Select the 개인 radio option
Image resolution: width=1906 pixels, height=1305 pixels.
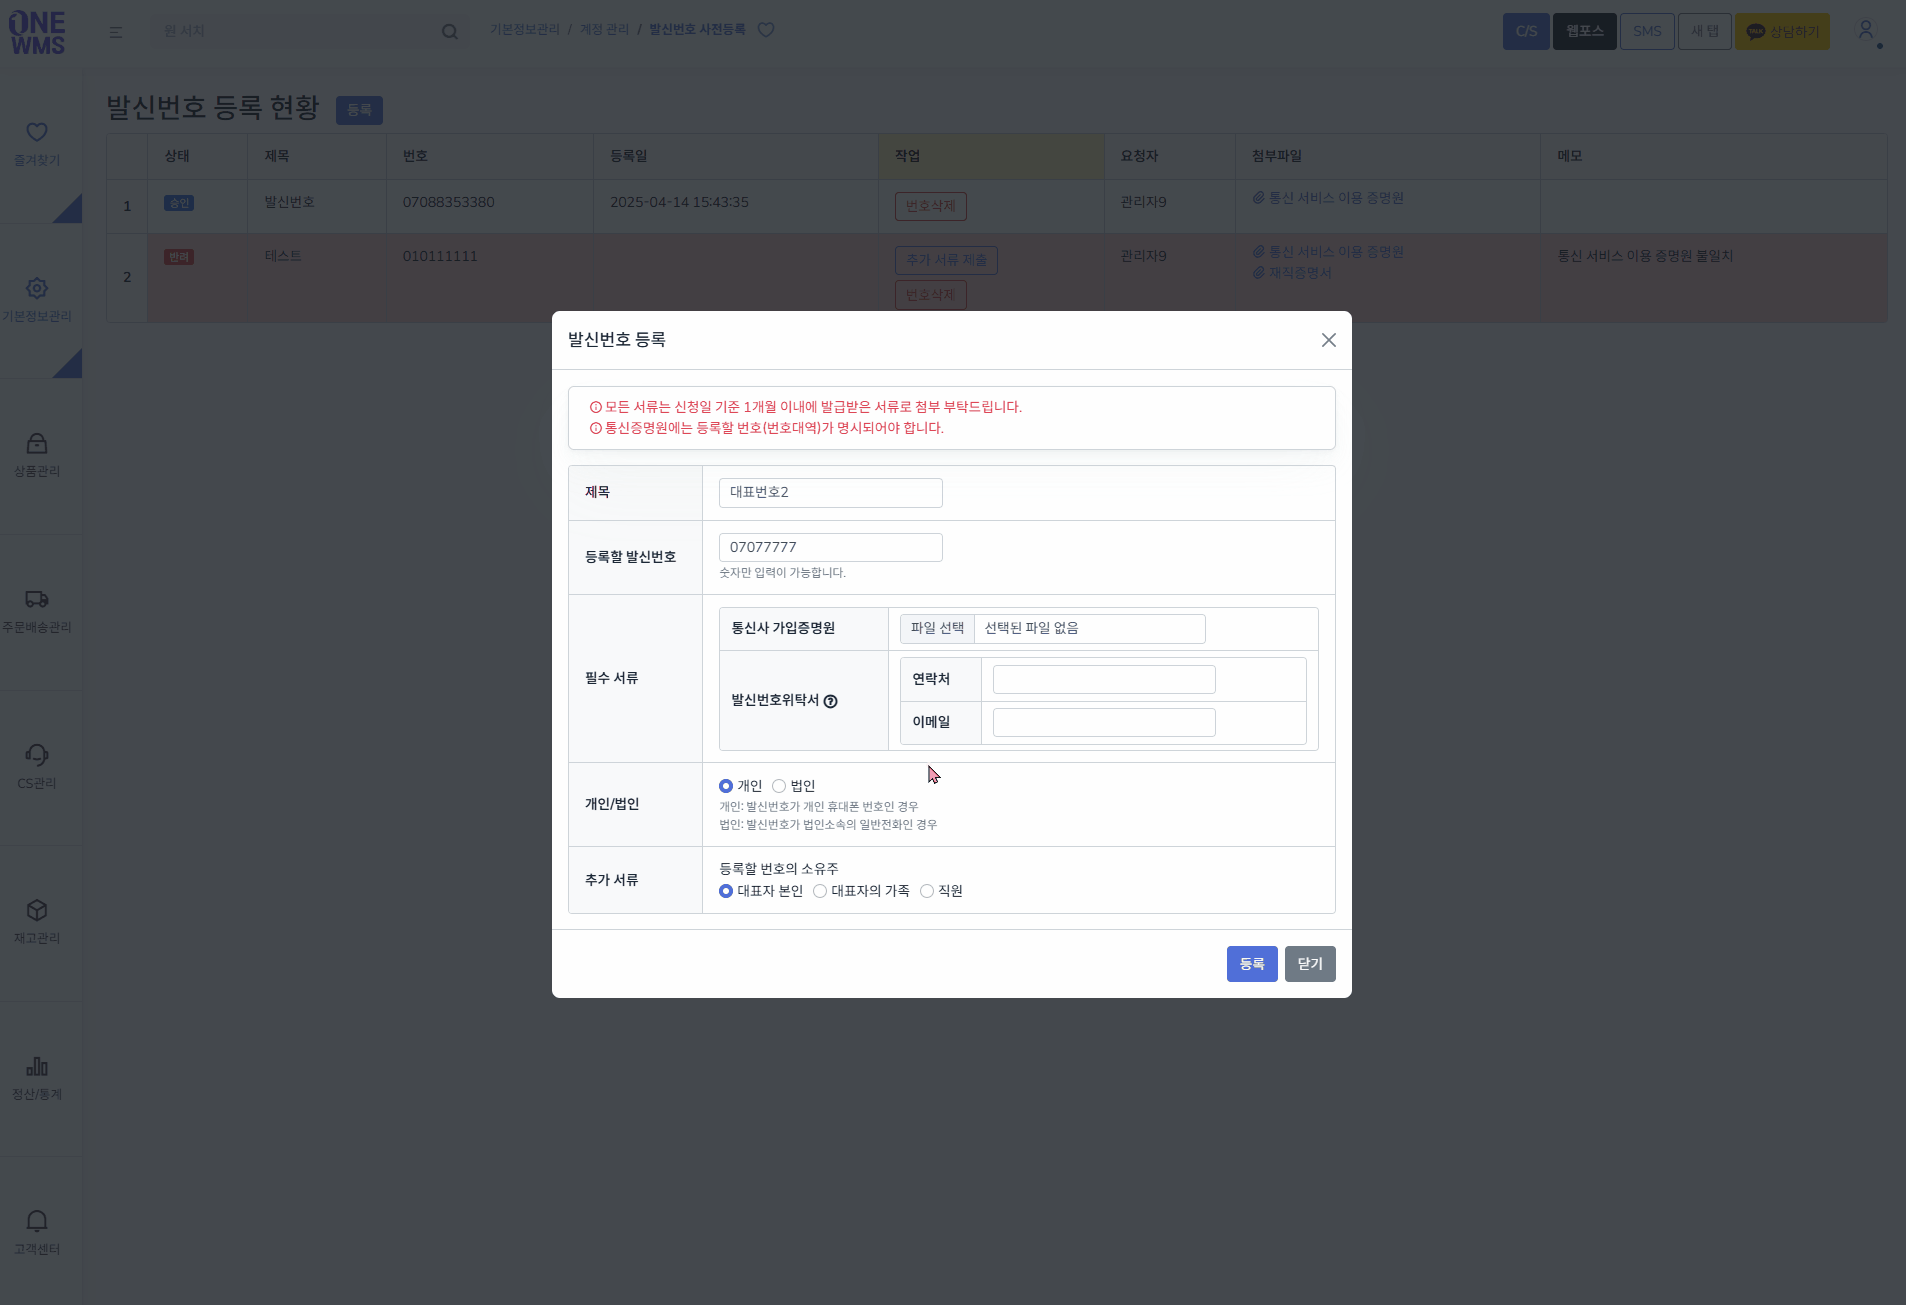tap(726, 786)
